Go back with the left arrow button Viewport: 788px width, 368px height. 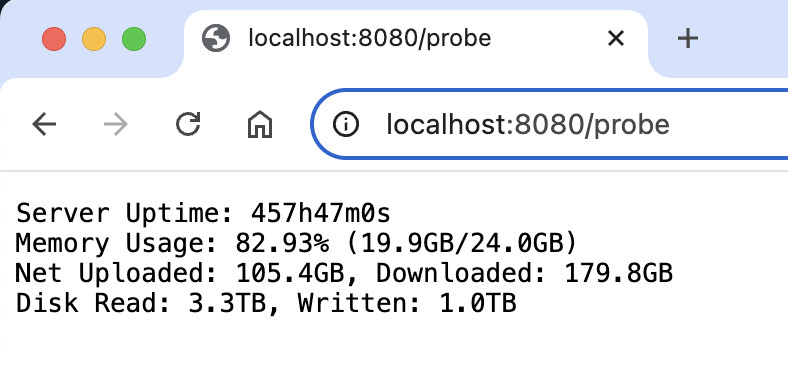tap(44, 124)
